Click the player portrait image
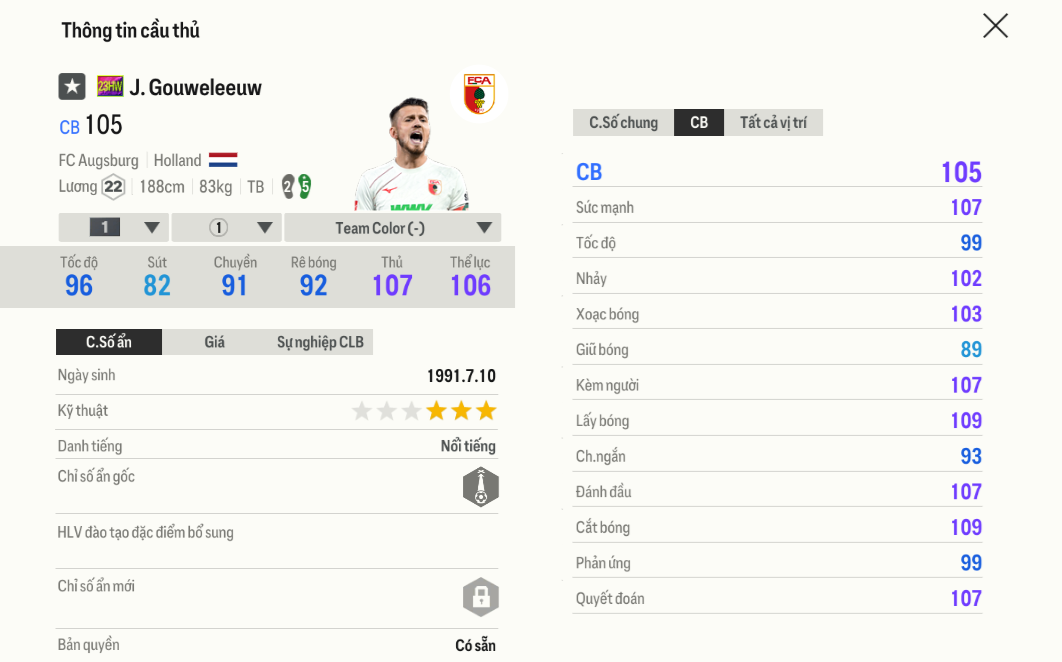The width and height of the screenshot is (1062, 662). (410, 155)
